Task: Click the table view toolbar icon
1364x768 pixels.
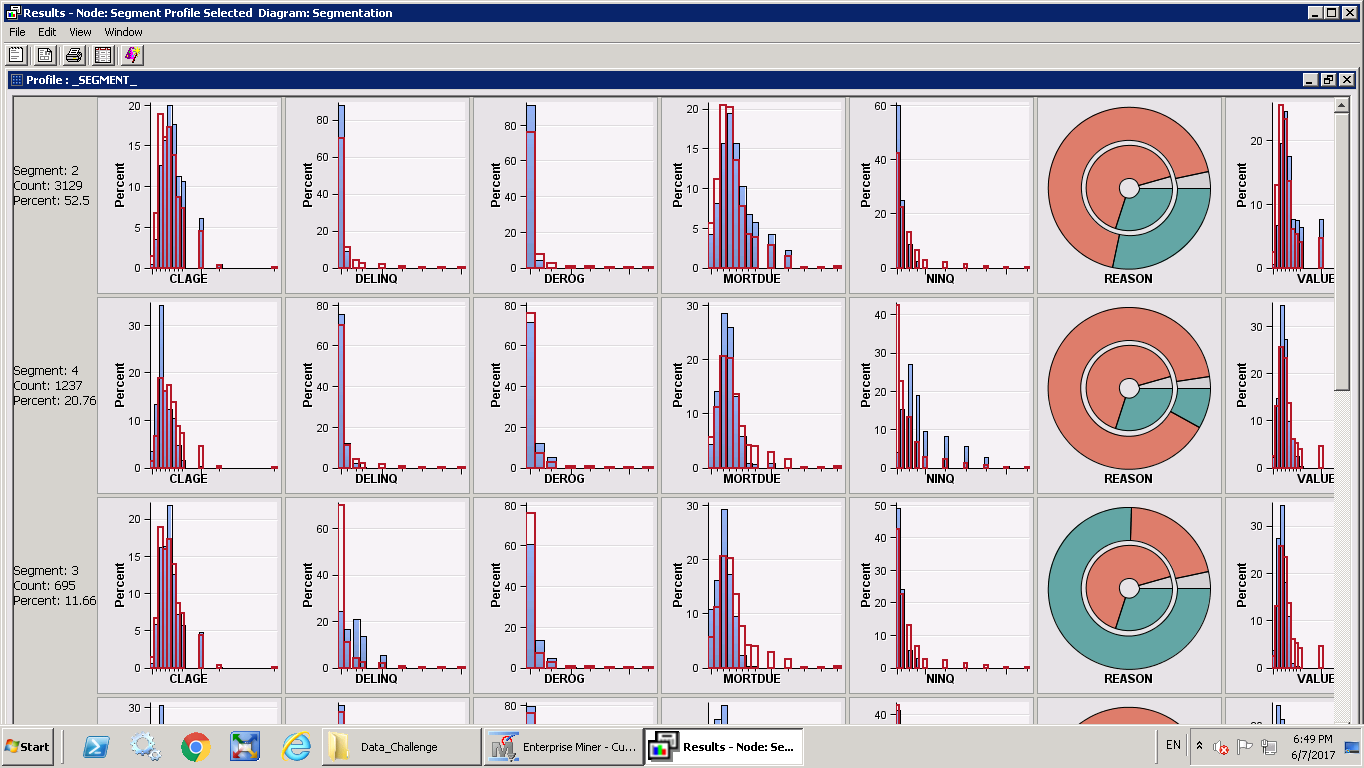Action: tap(103, 55)
